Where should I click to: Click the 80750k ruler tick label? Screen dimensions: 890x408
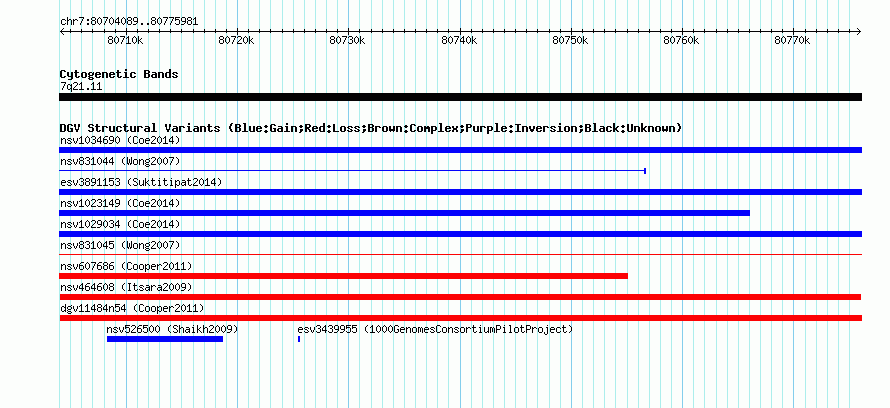[570, 41]
